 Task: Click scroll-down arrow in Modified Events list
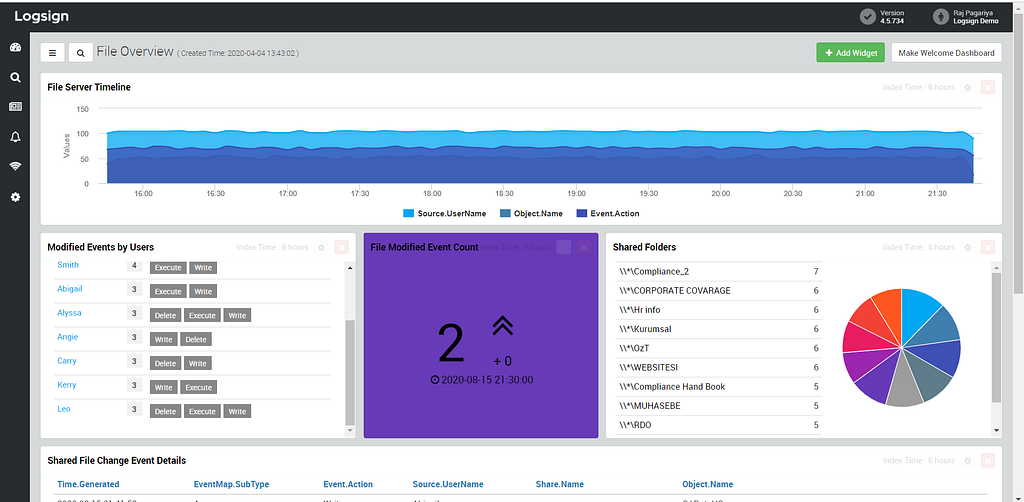[349, 431]
